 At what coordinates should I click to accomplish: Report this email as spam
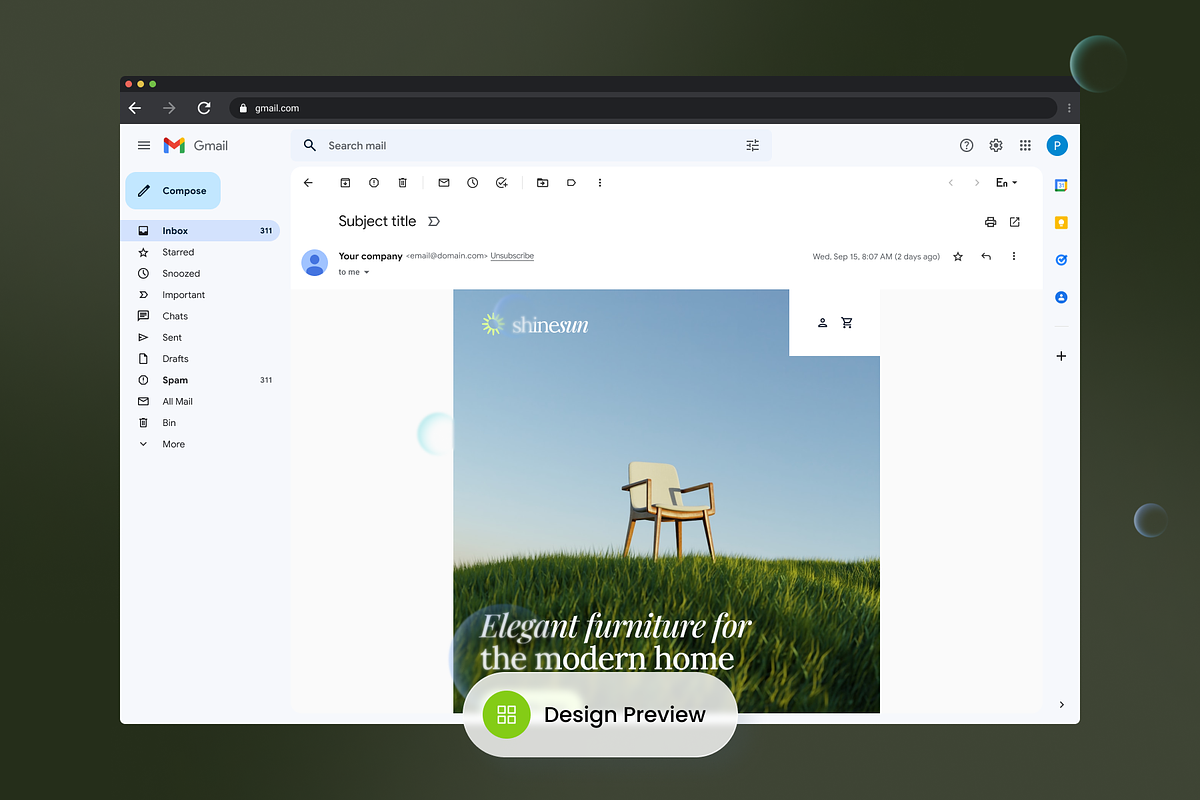tap(374, 183)
